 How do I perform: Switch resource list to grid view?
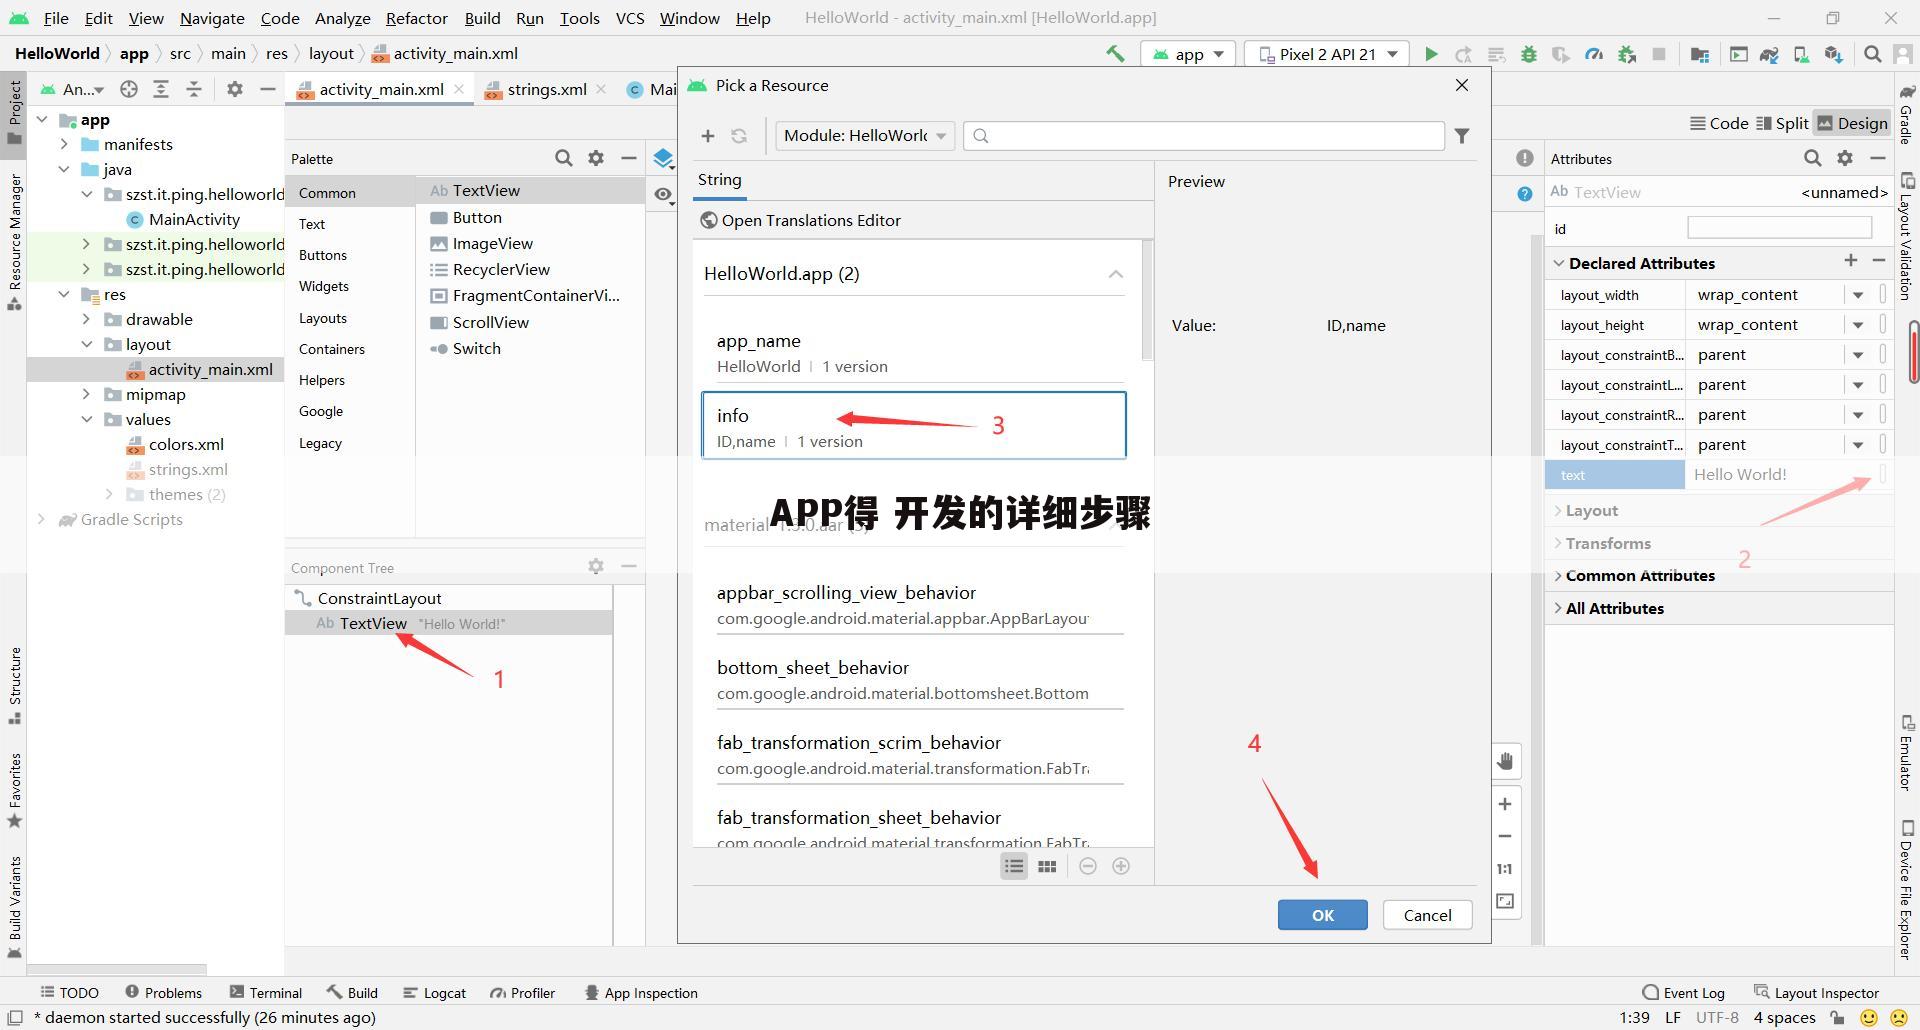[x=1047, y=866]
